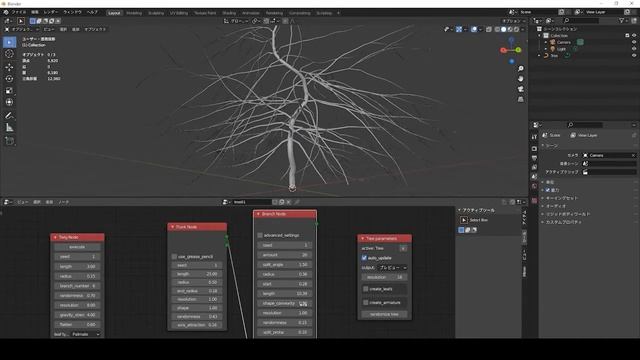Select the Scale tool
This screenshot has width=640, height=360.
click(9, 91)
